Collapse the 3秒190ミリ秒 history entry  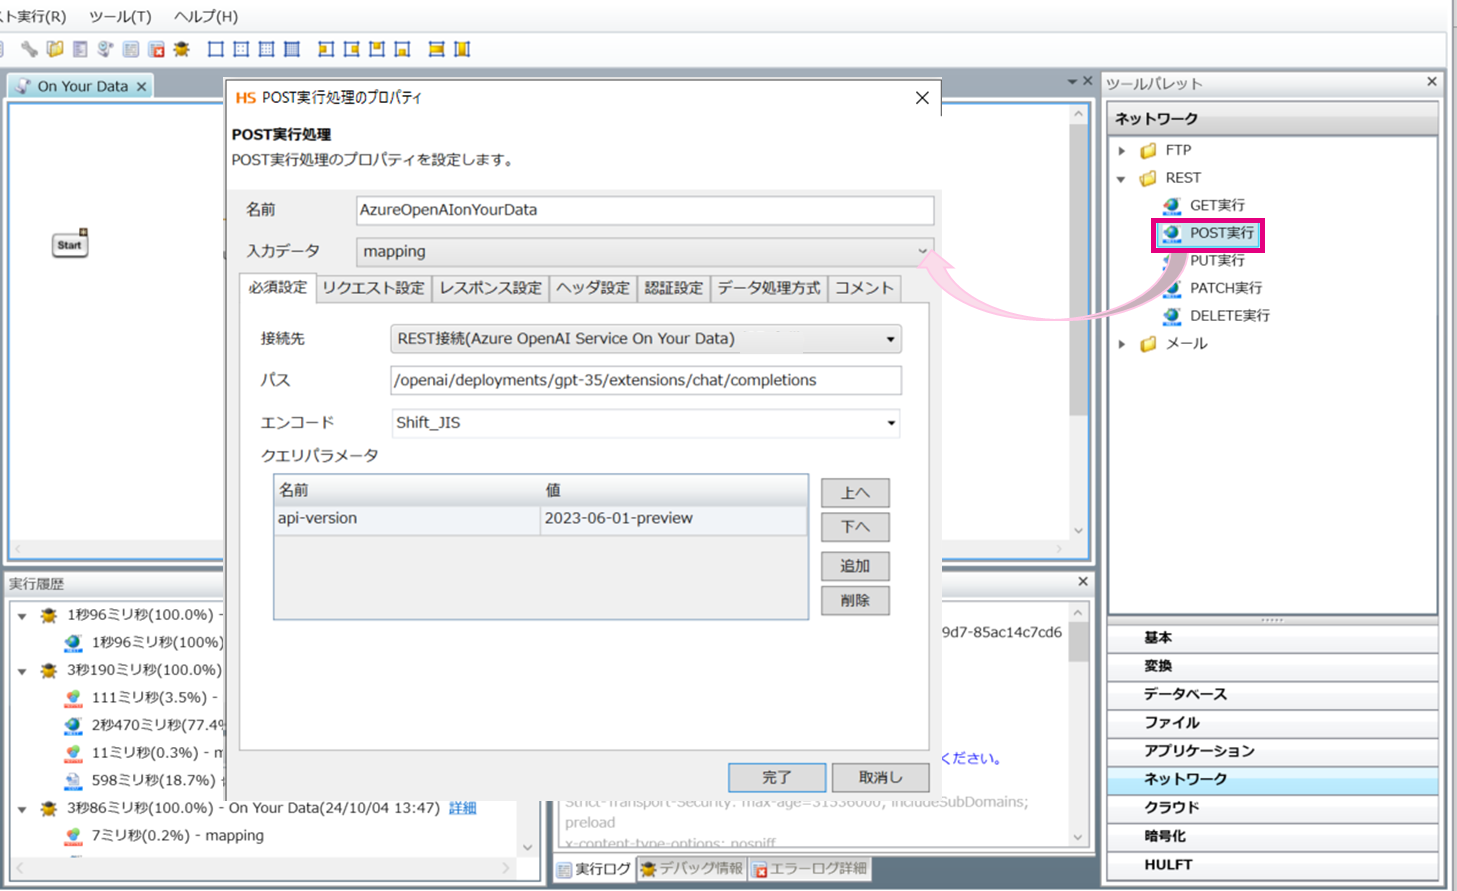22,671
